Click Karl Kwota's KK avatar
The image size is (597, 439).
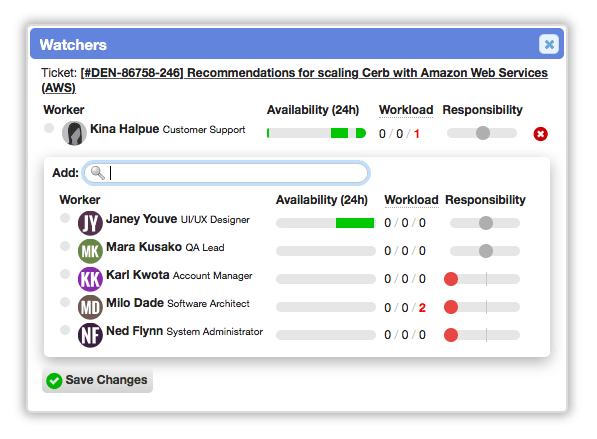(90, 279)
